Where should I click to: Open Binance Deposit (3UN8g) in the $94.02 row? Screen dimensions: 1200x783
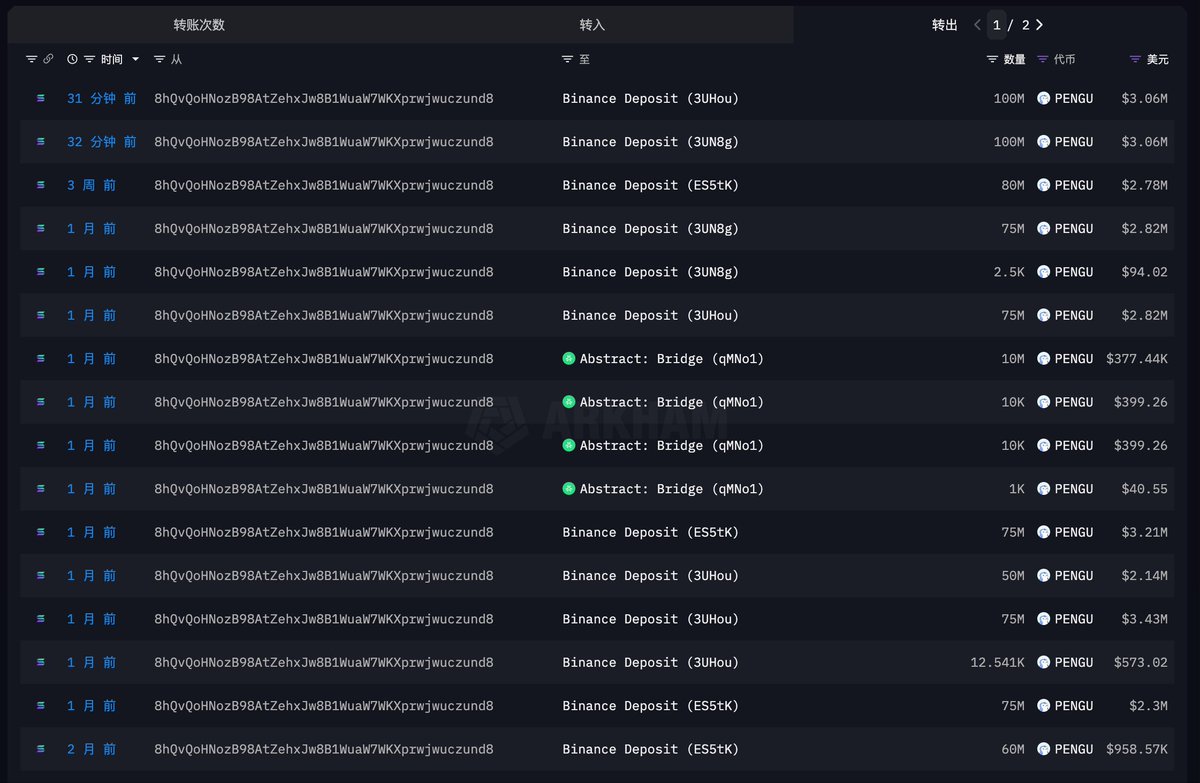pyautogui.click(x=651, y=272)
